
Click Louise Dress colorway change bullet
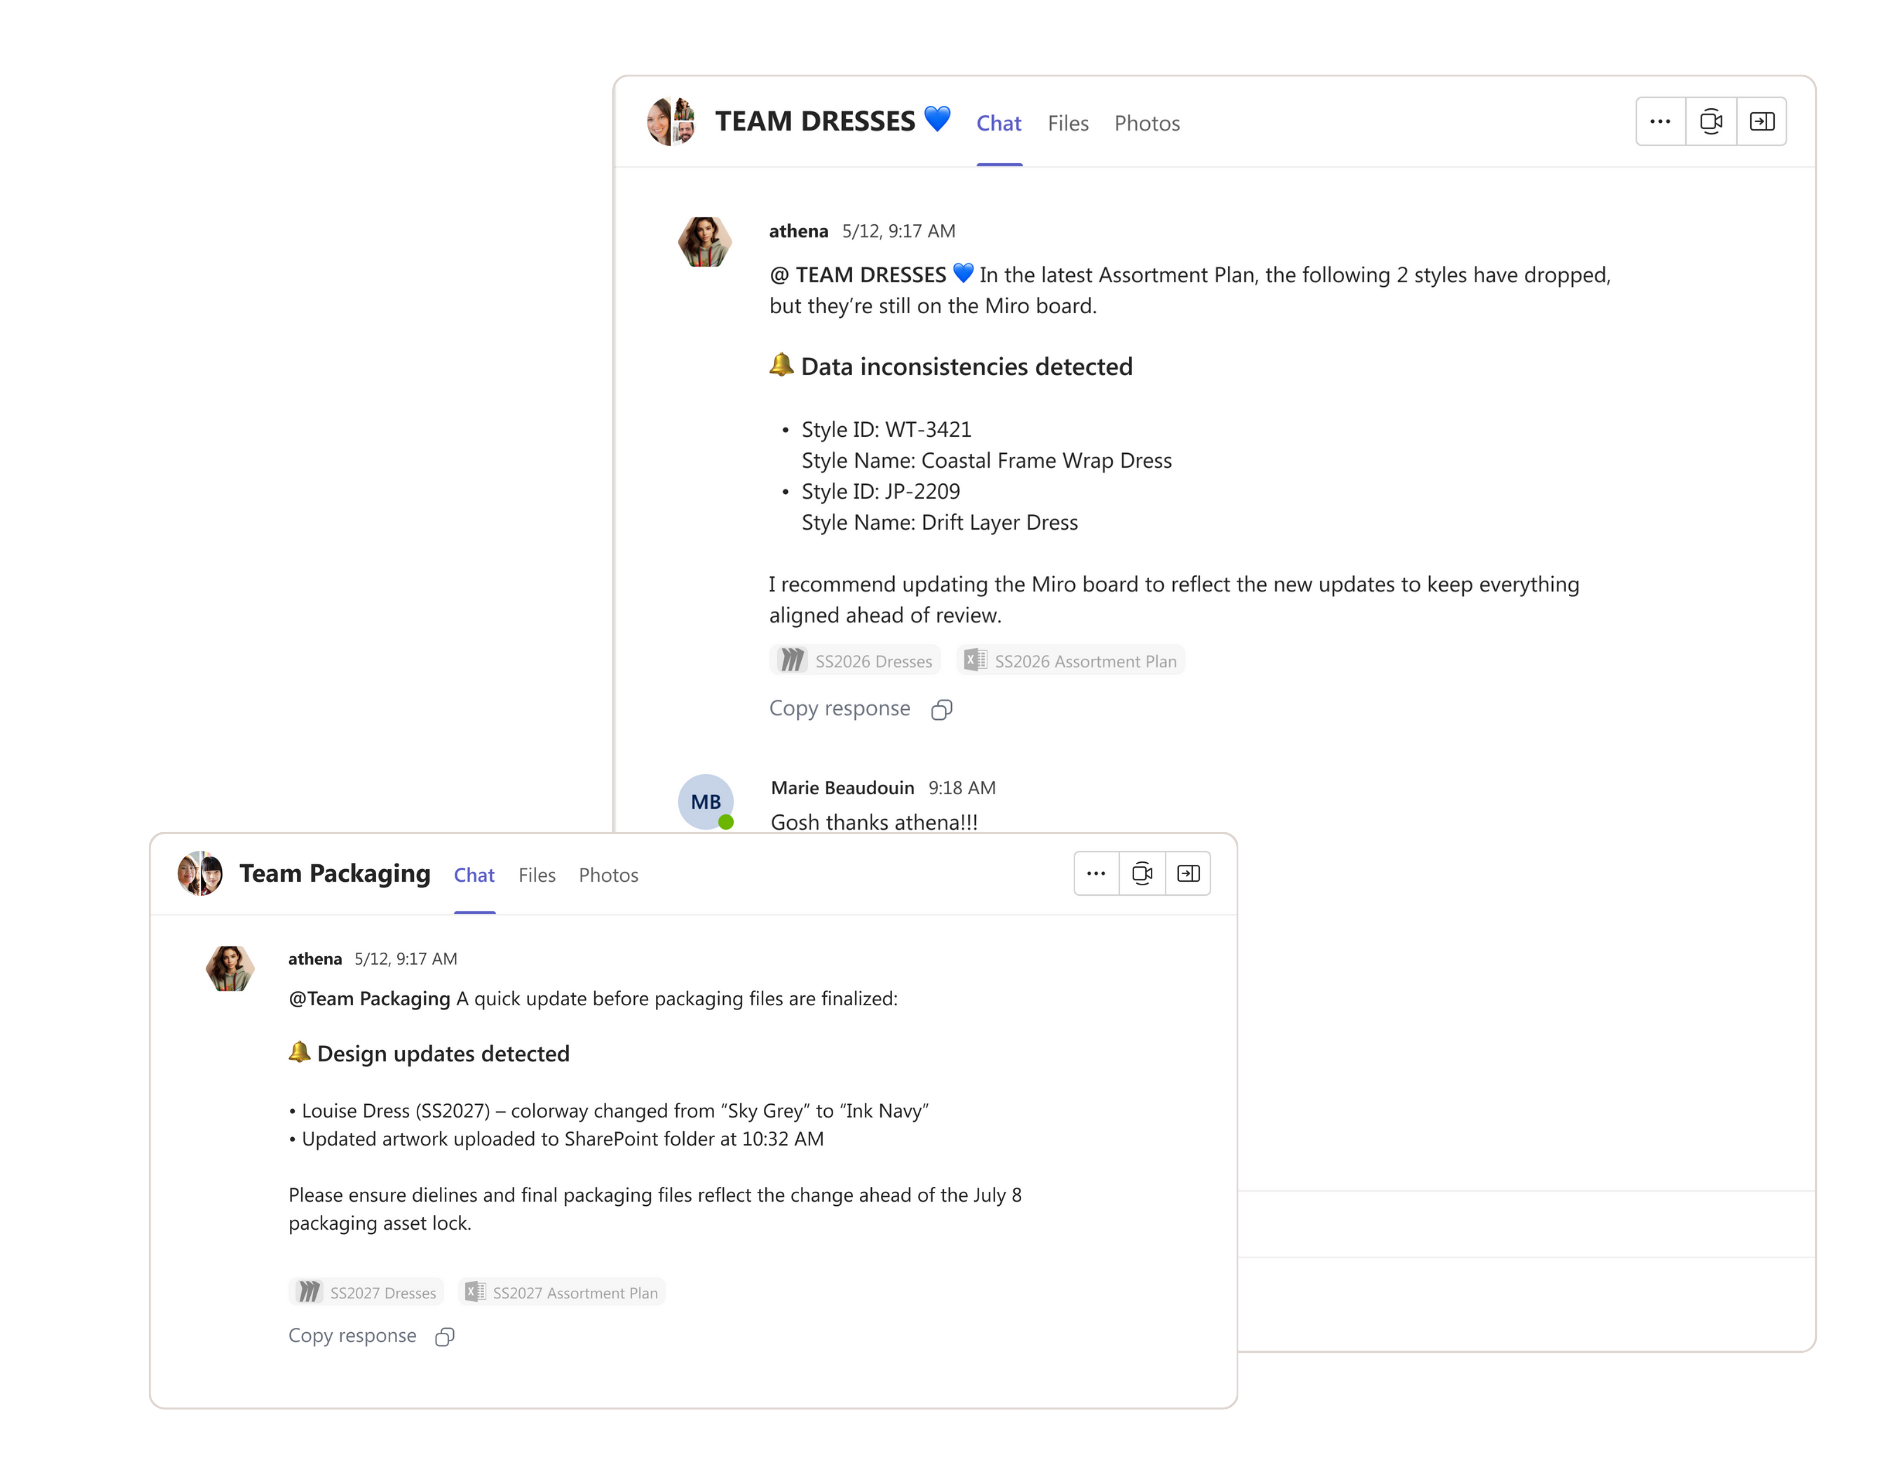point(609,1111)
